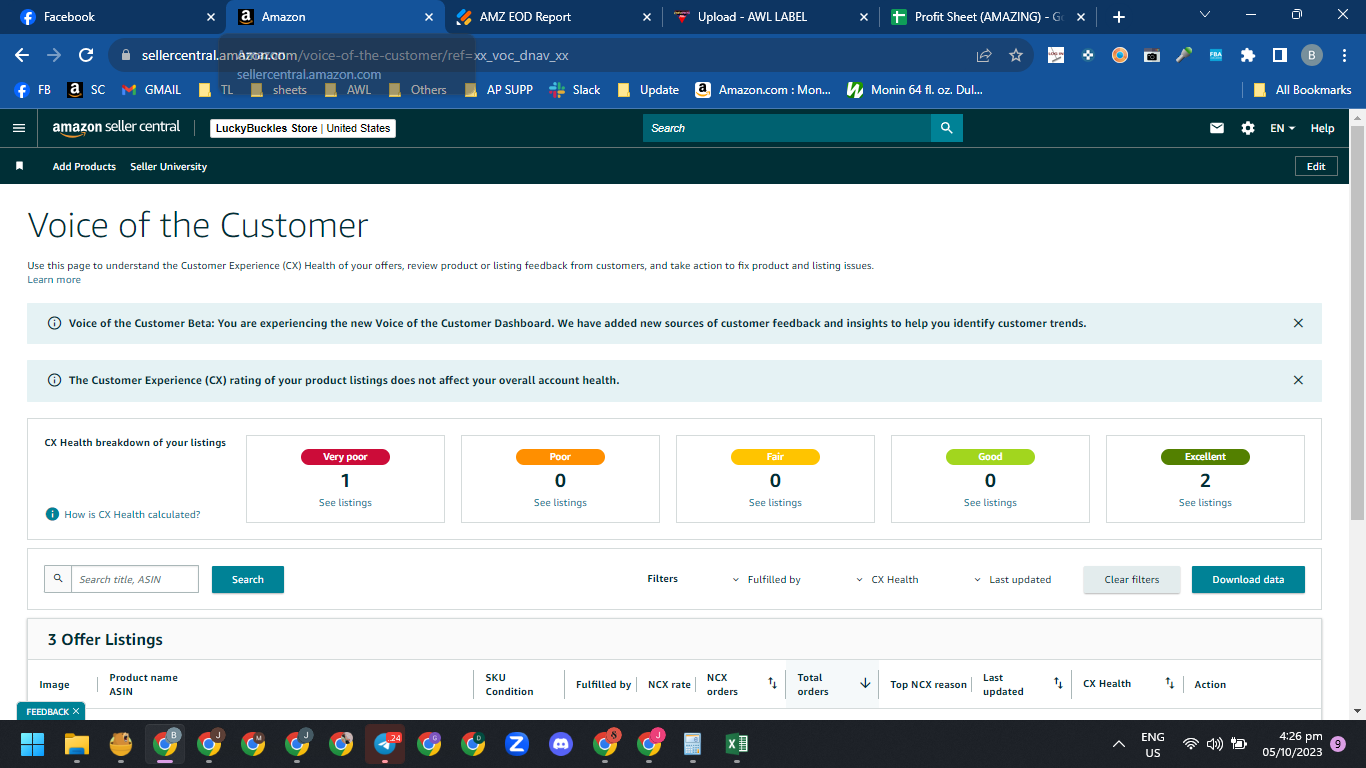This screenshot has width=1366, height=768.
Task: Click the Clear filters button
Action: point(1132,579)
